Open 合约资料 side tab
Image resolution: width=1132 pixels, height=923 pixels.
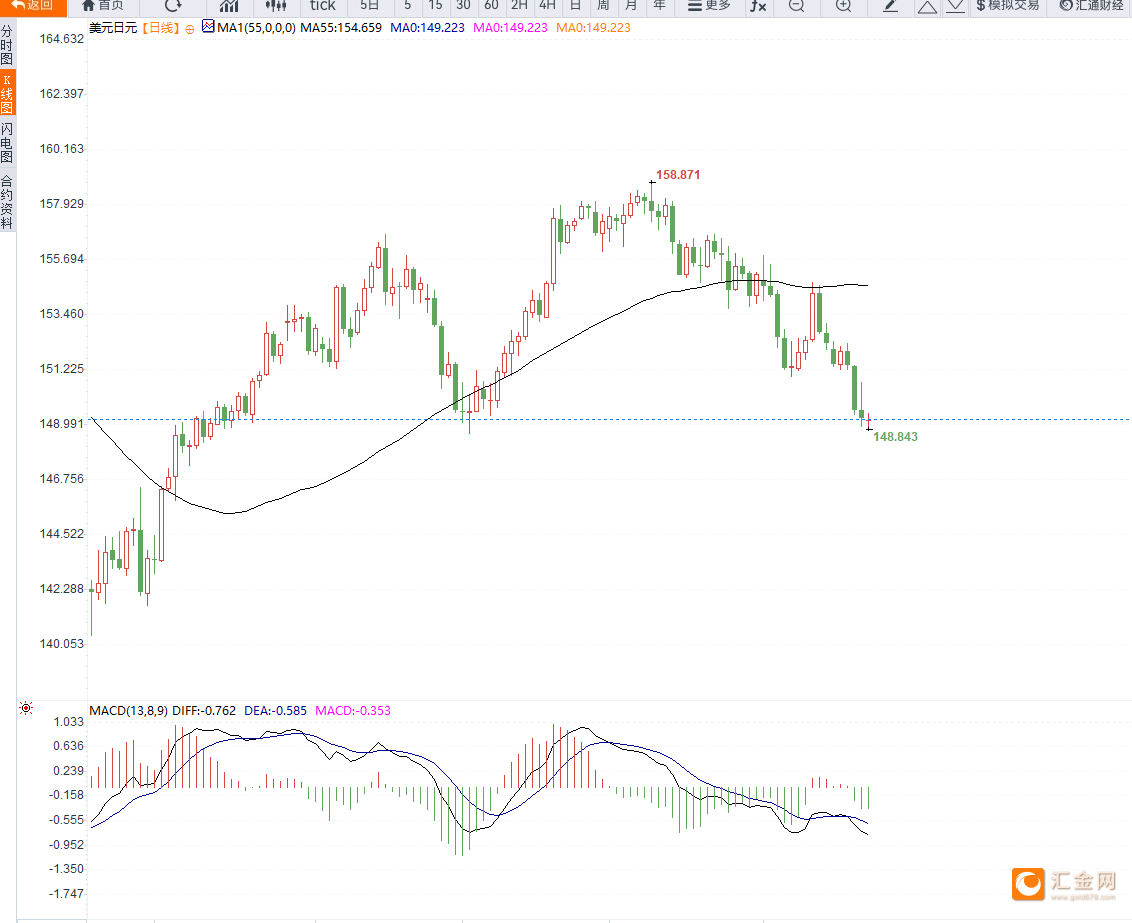coord(7,201)
